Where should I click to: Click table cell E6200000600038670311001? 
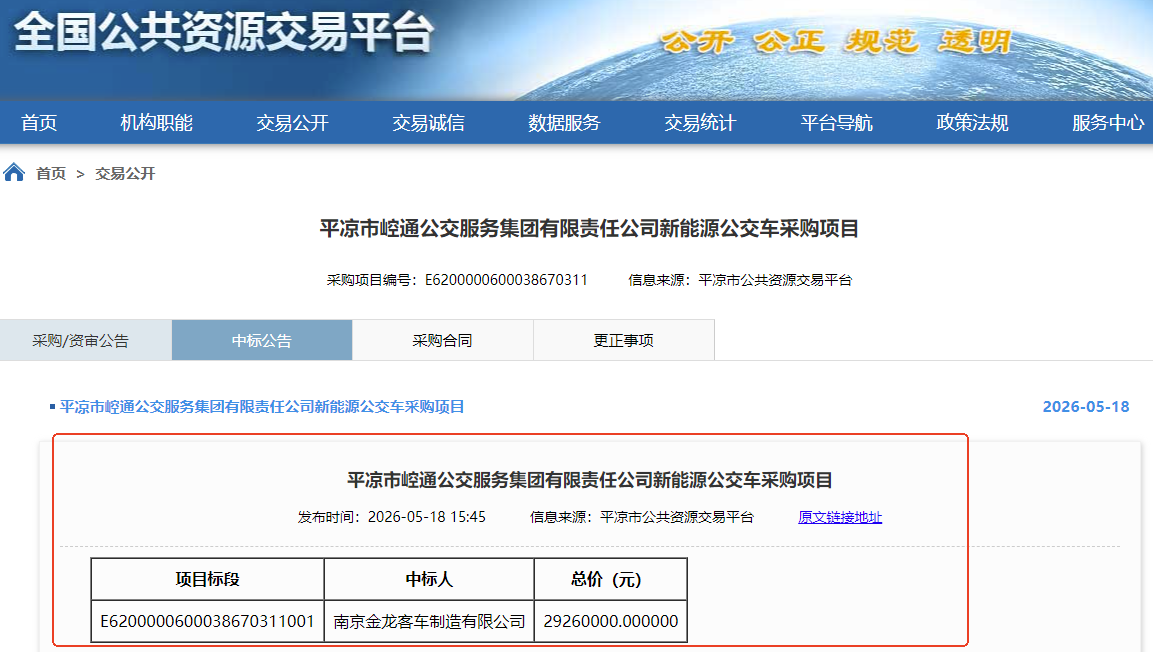click(207, 621)
